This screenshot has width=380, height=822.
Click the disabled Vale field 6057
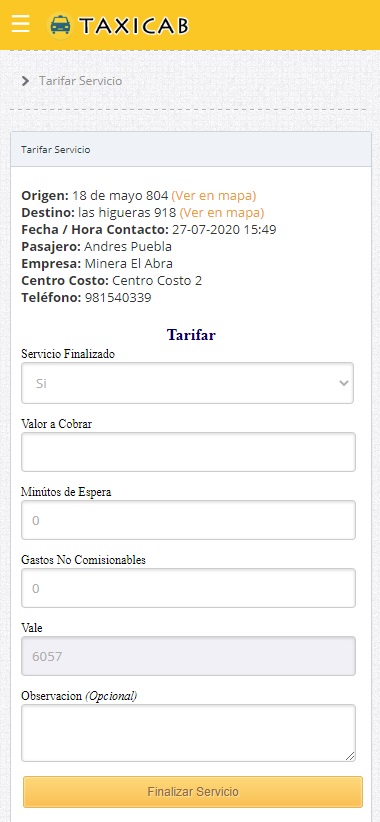(188, 656)
